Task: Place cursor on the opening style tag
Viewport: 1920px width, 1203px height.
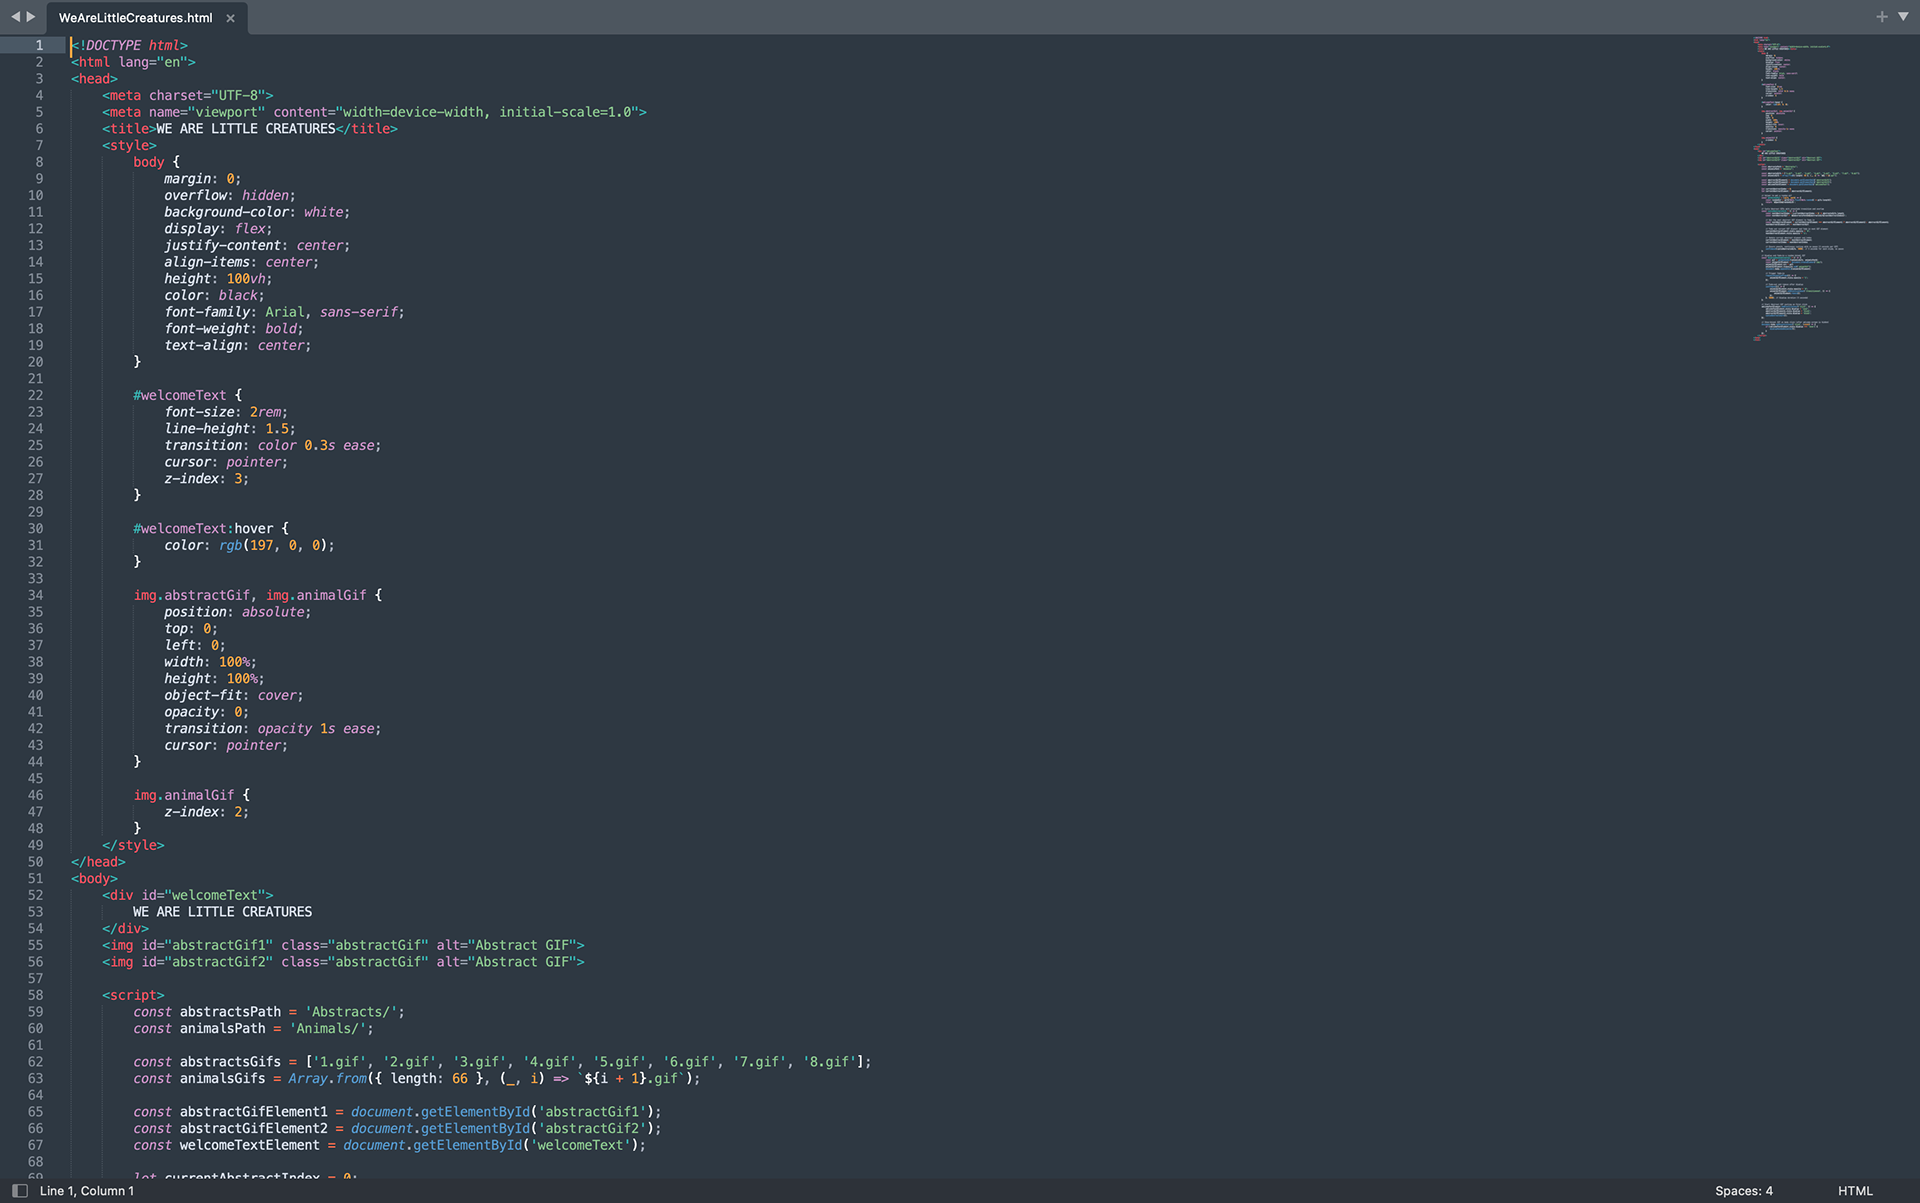Action: point(129,145)
